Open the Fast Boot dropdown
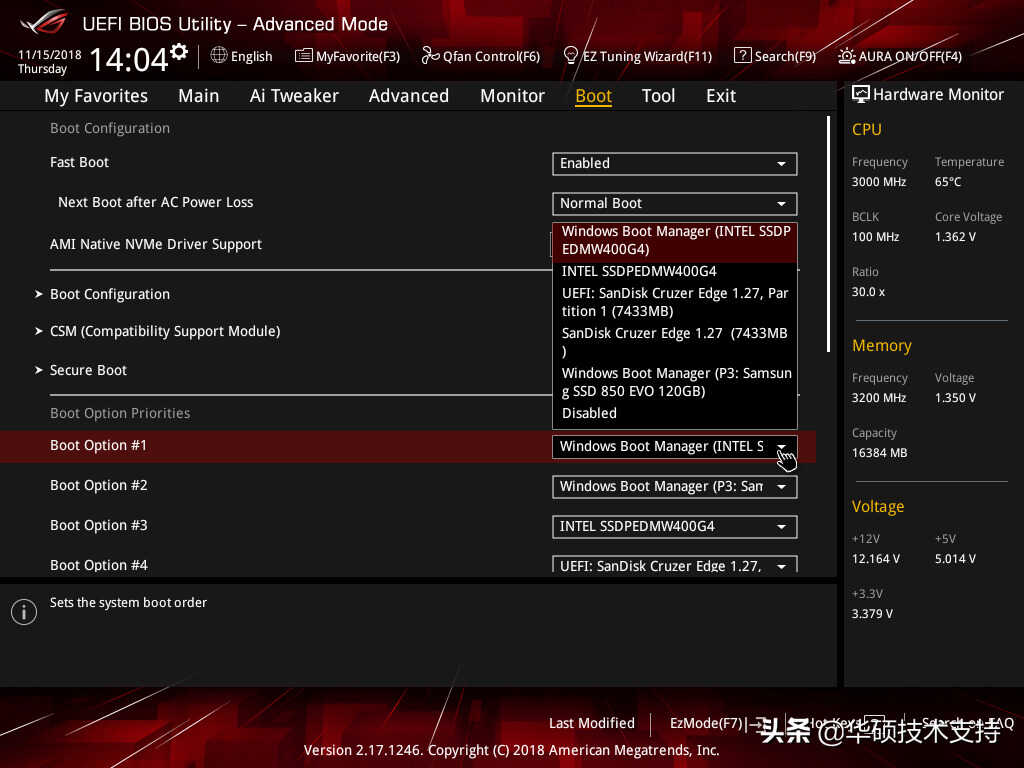This screenshot has height=768, width=1024. pyautogui.click(x=675, y=163)
